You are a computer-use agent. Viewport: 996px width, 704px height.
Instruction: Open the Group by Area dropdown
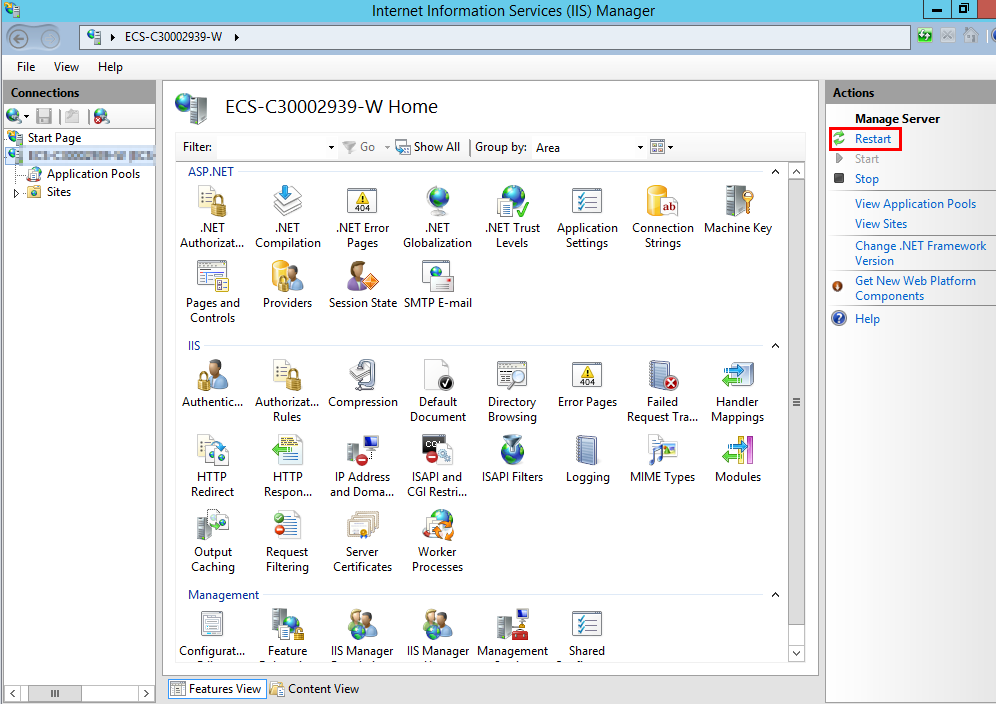click(x=640, y=147)
